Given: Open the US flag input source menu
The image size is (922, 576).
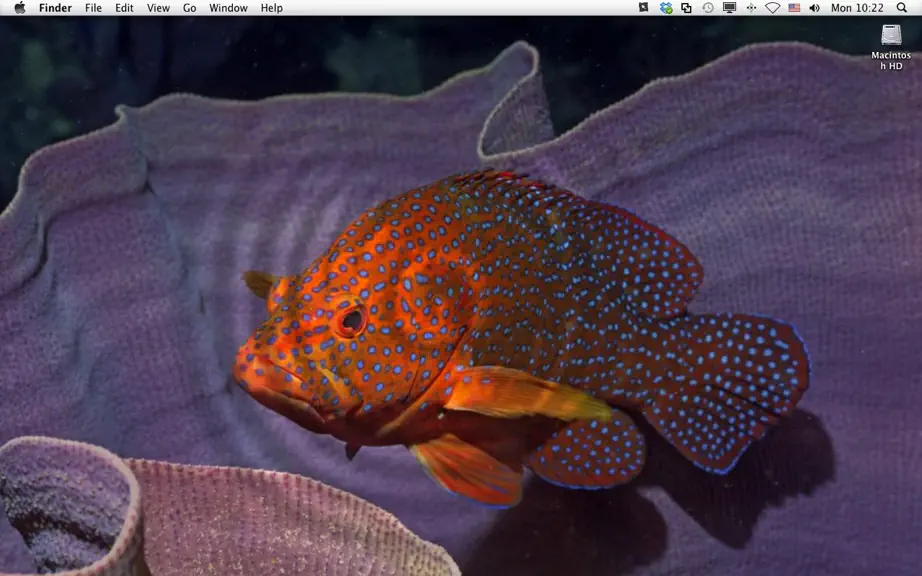Looking at the screenshot, I should click(x=794, y=8).
